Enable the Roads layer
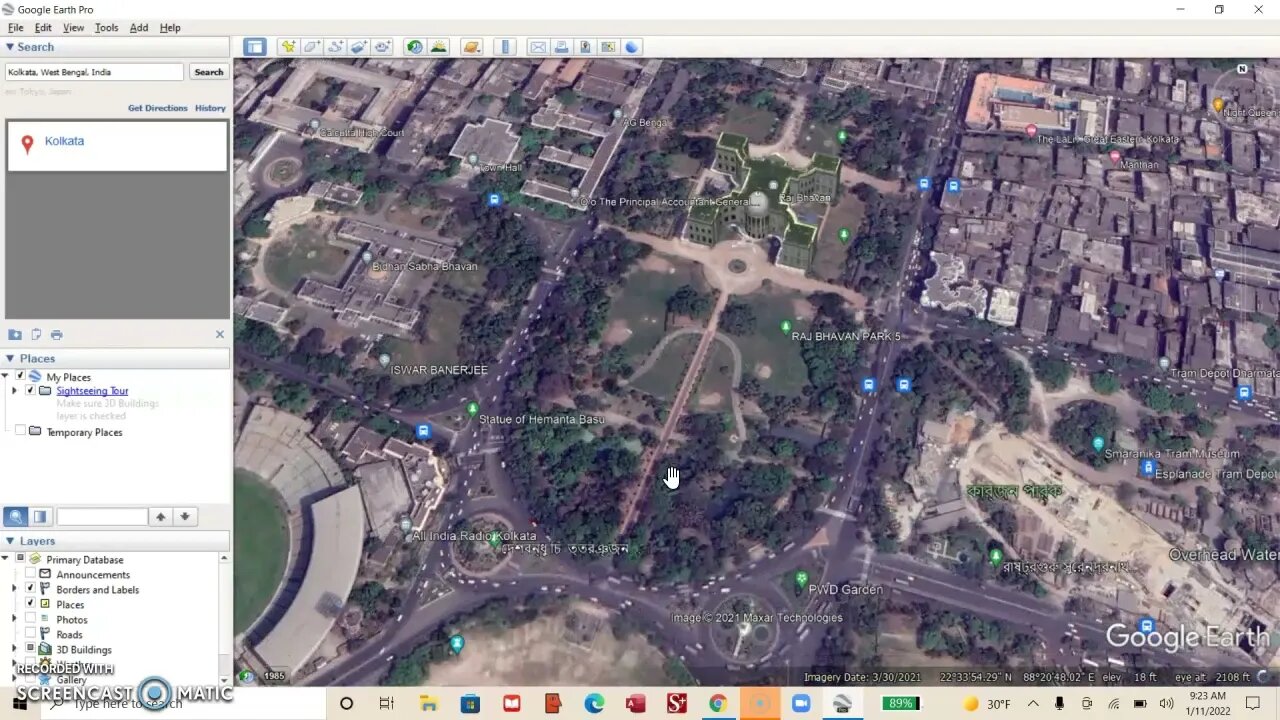 pos(30,634)
